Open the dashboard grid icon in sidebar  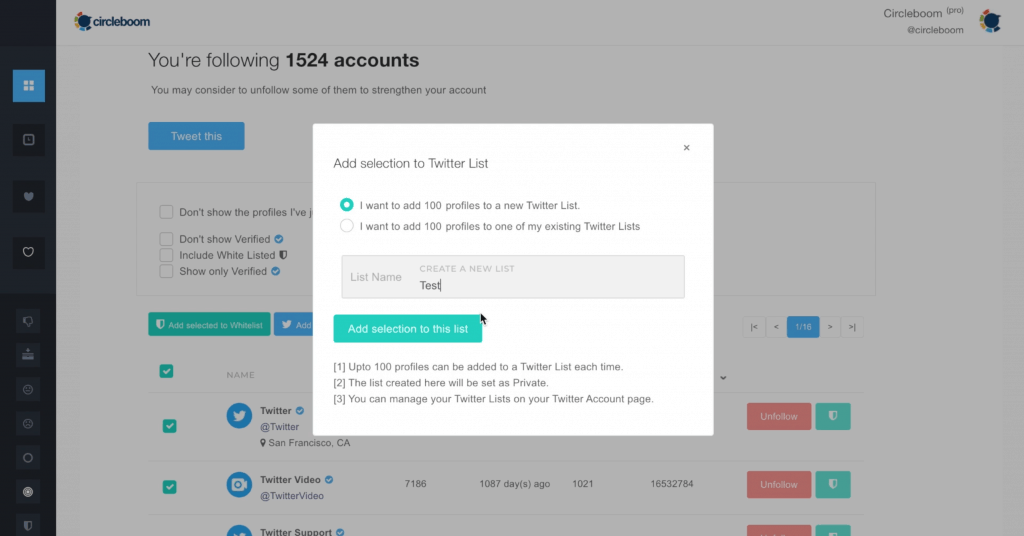click(29, 86)
